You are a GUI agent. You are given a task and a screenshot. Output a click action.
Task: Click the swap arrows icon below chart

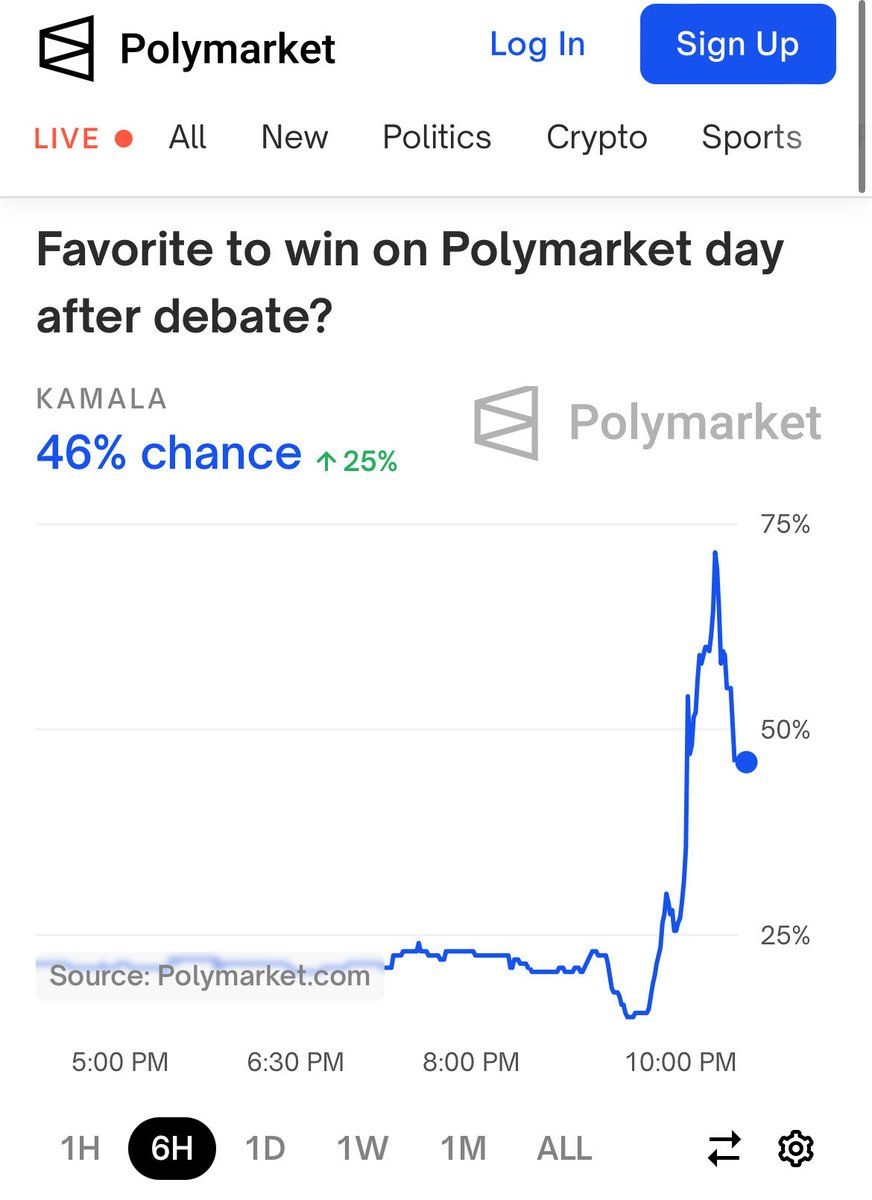[724, 1148]
